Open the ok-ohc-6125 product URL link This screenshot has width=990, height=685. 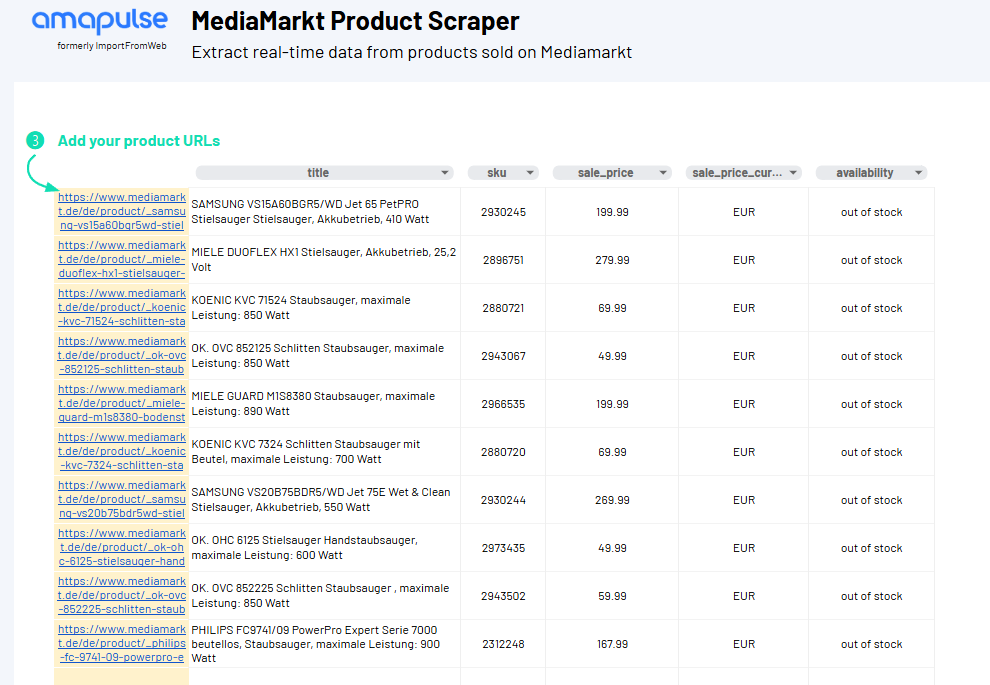[x=122, y=547]
